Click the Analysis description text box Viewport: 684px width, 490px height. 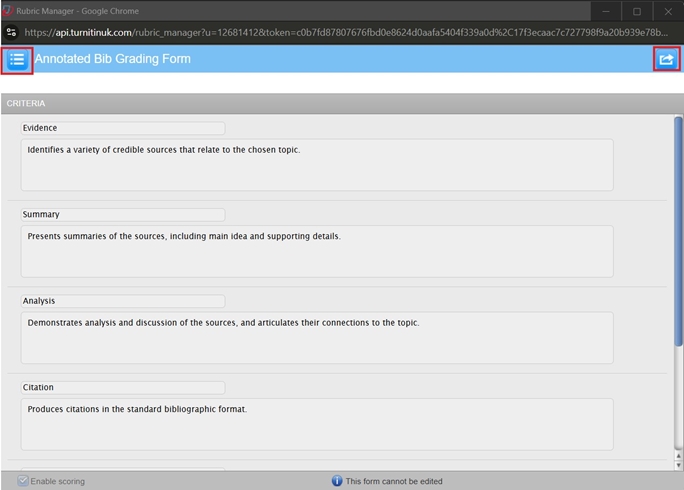pos(317,338)
